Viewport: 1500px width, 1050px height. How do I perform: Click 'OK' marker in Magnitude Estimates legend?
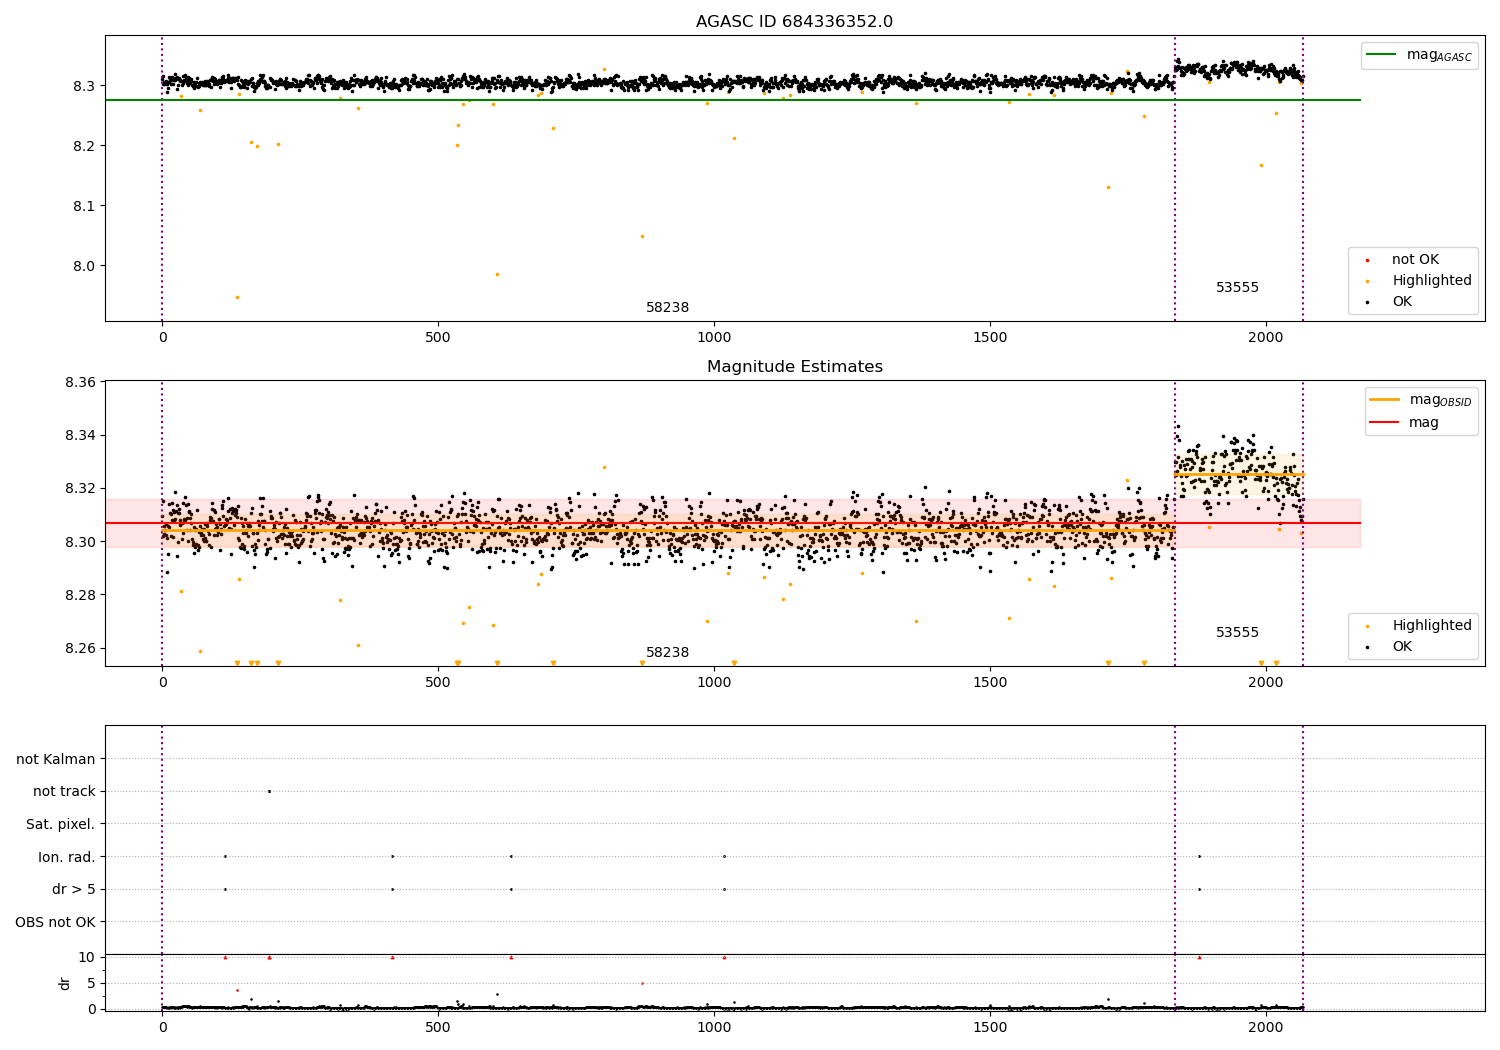tap(1367, 647)
